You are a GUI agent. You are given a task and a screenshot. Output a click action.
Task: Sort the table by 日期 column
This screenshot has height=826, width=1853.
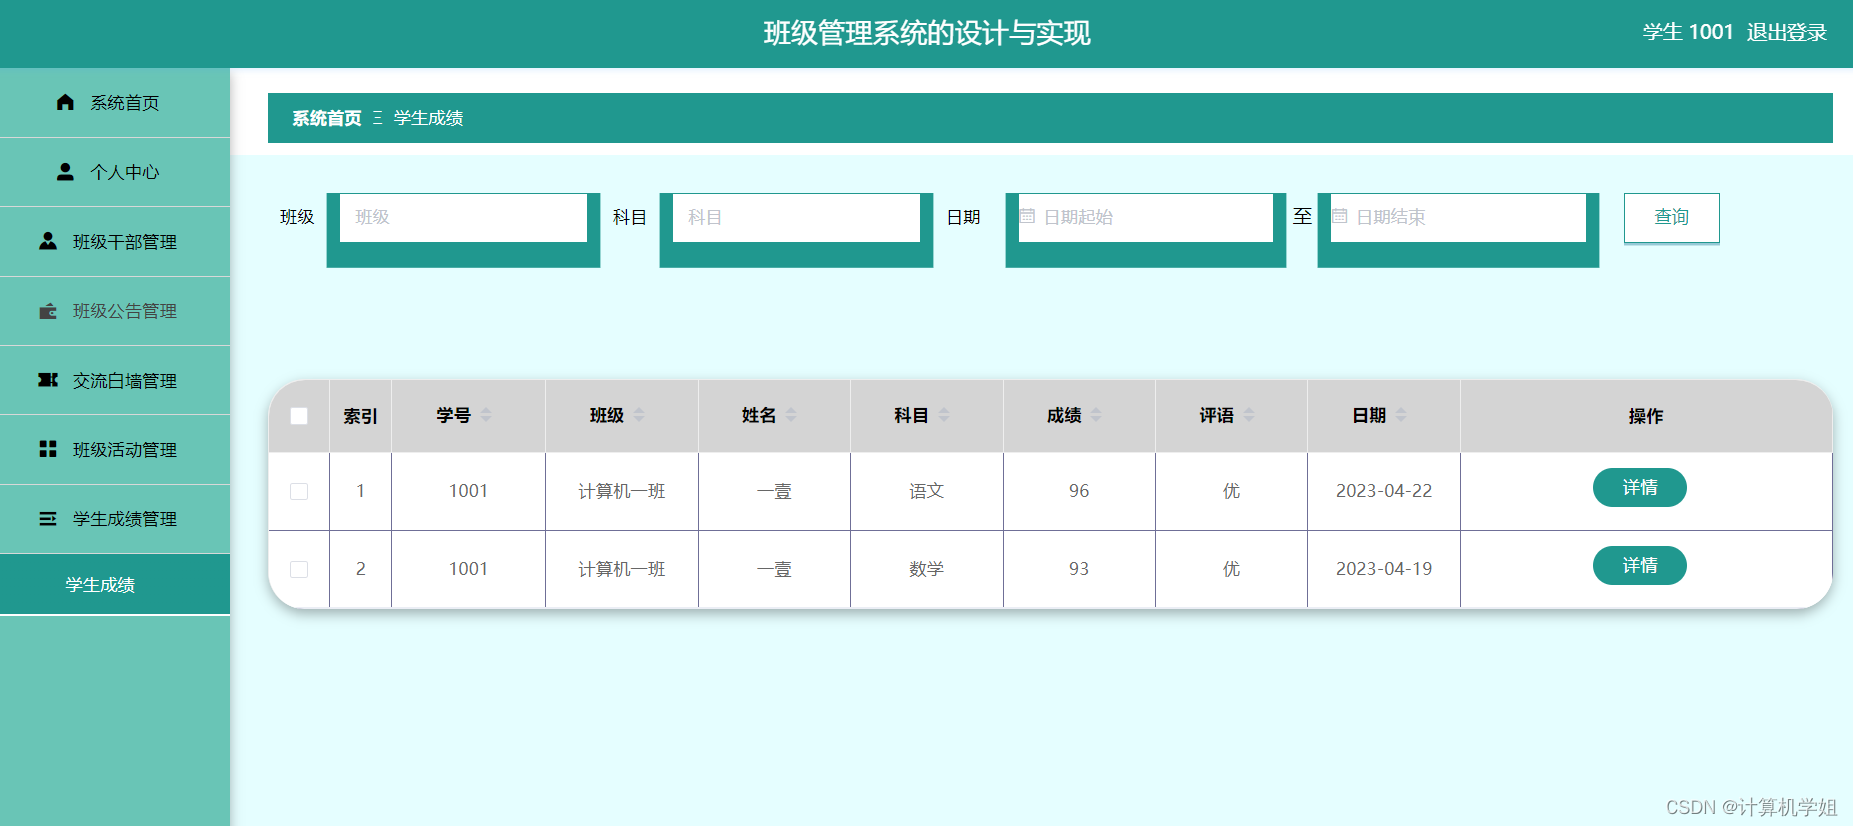[x=1401, y=415]
